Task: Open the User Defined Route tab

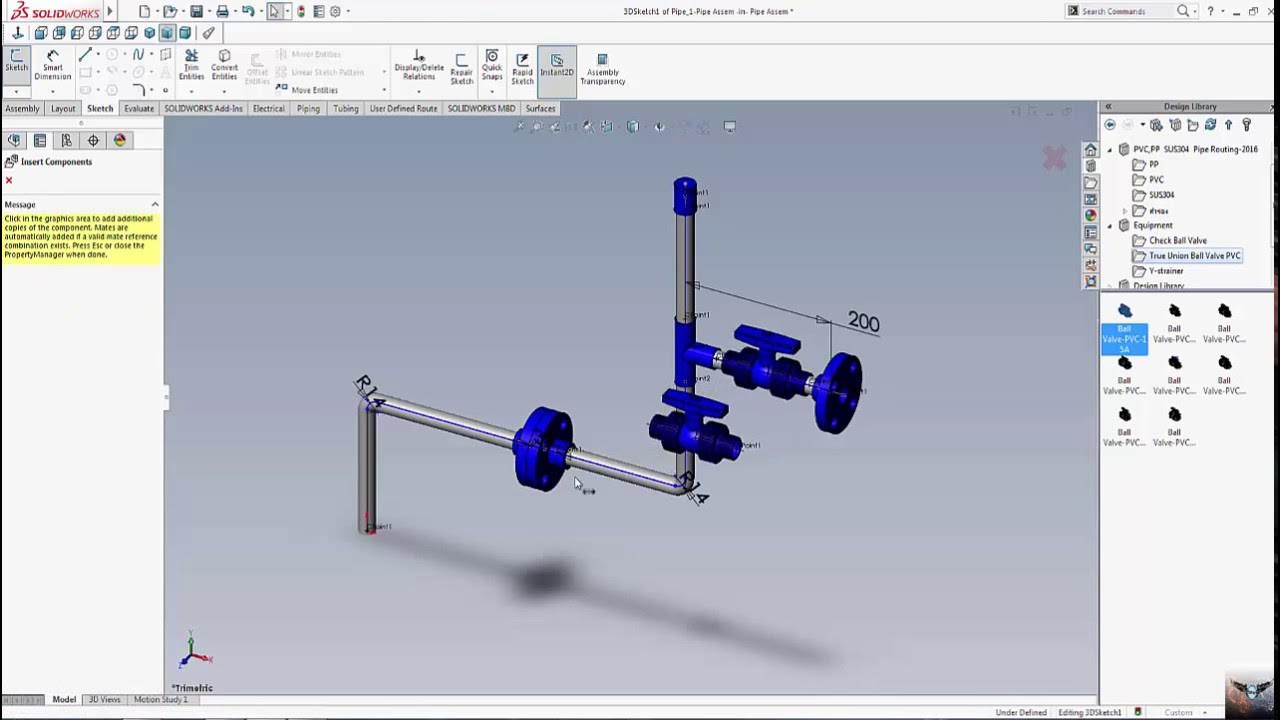Action: pyautogui.click(x=403, y=108)
